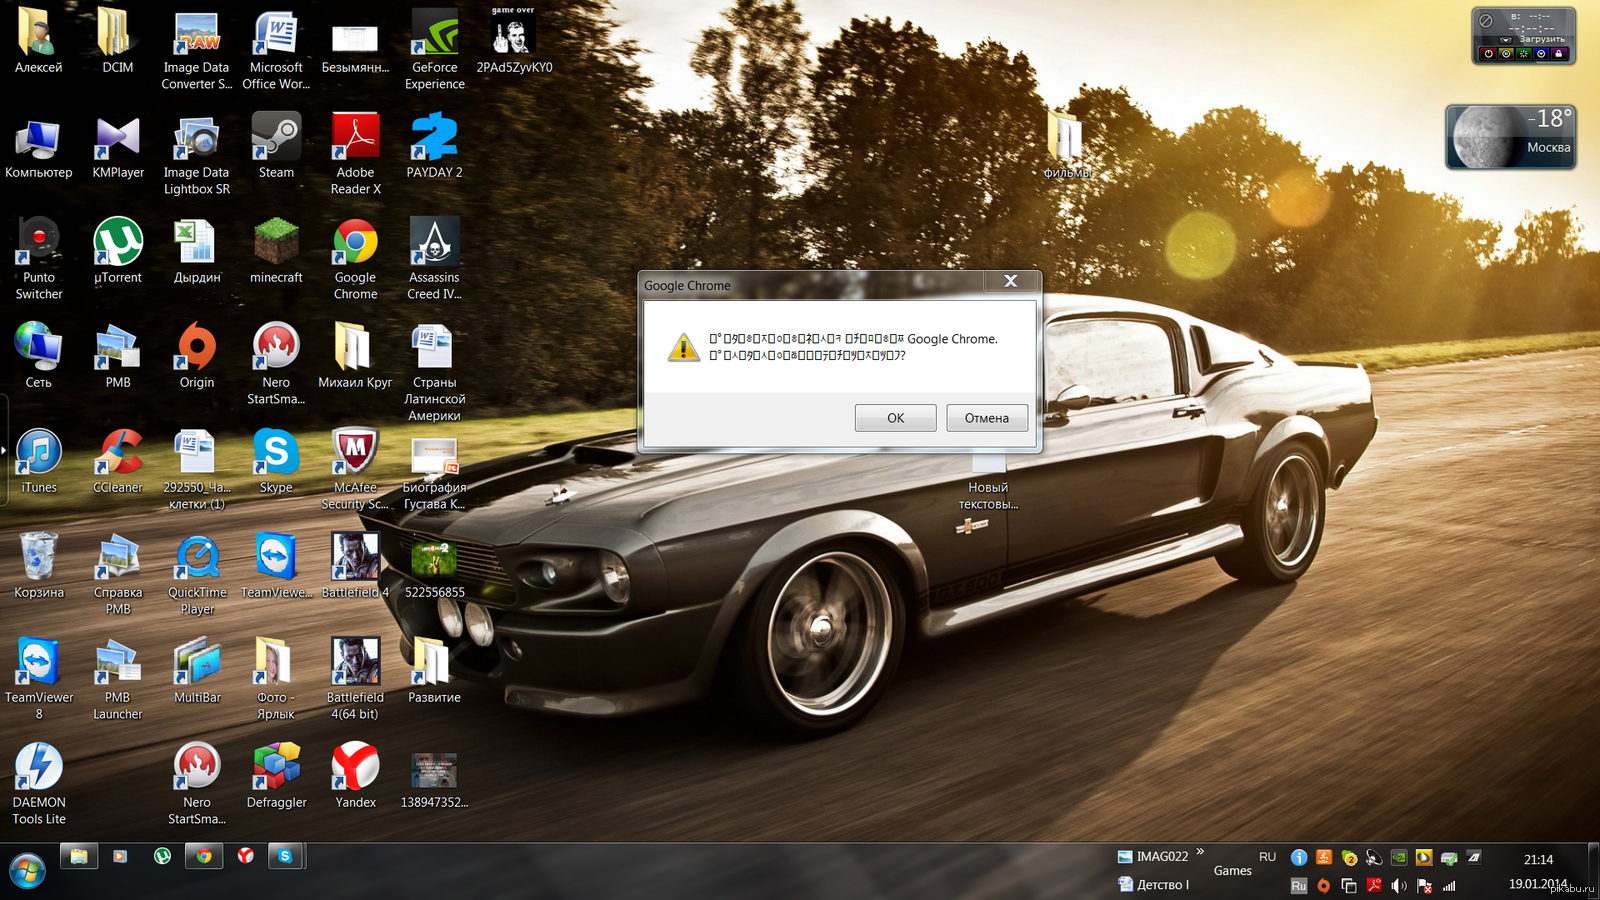The image size is (1600, 900).
Task: Open the Games taskbar toolbar
Action: coord(1232,870)
